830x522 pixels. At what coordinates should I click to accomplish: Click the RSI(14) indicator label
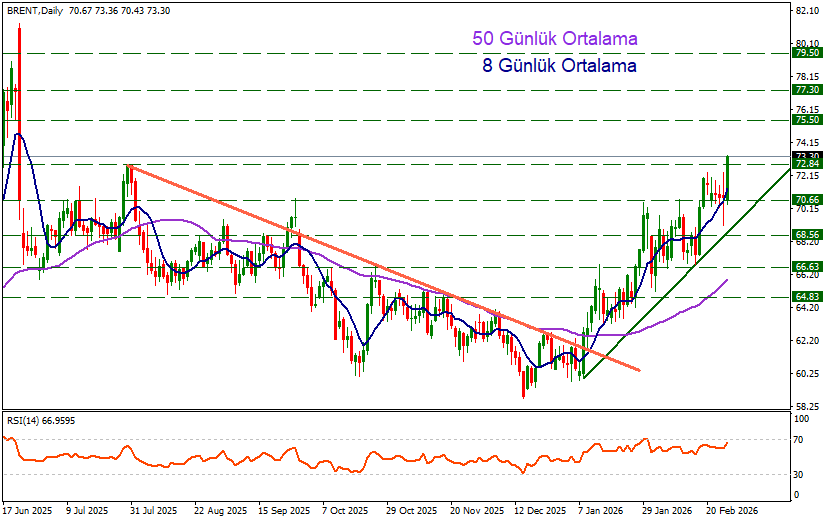(x=27, y=421)
